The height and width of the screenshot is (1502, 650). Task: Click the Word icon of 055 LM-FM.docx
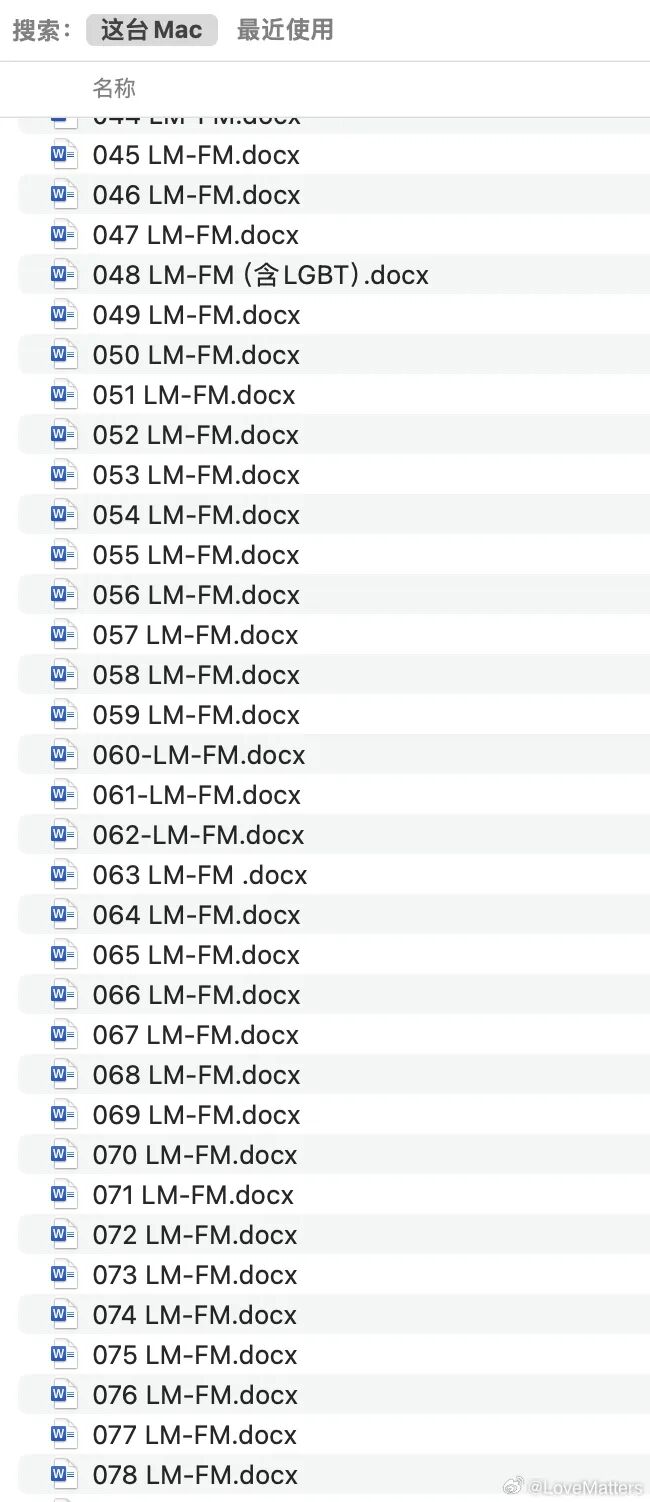coord(64,555)
